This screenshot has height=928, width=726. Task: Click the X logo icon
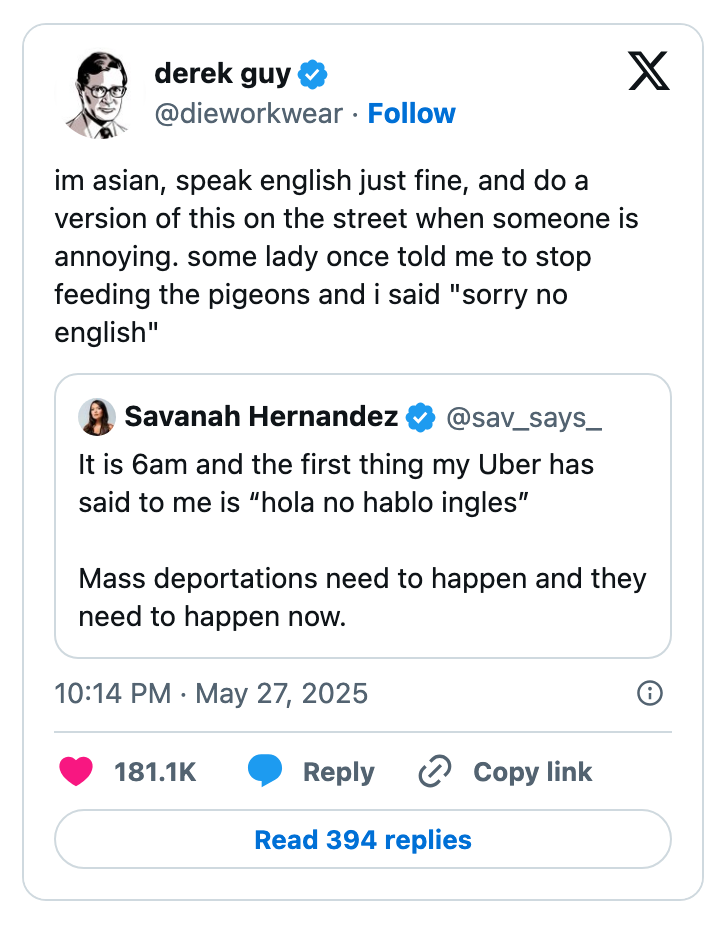(x=648, y=72)
